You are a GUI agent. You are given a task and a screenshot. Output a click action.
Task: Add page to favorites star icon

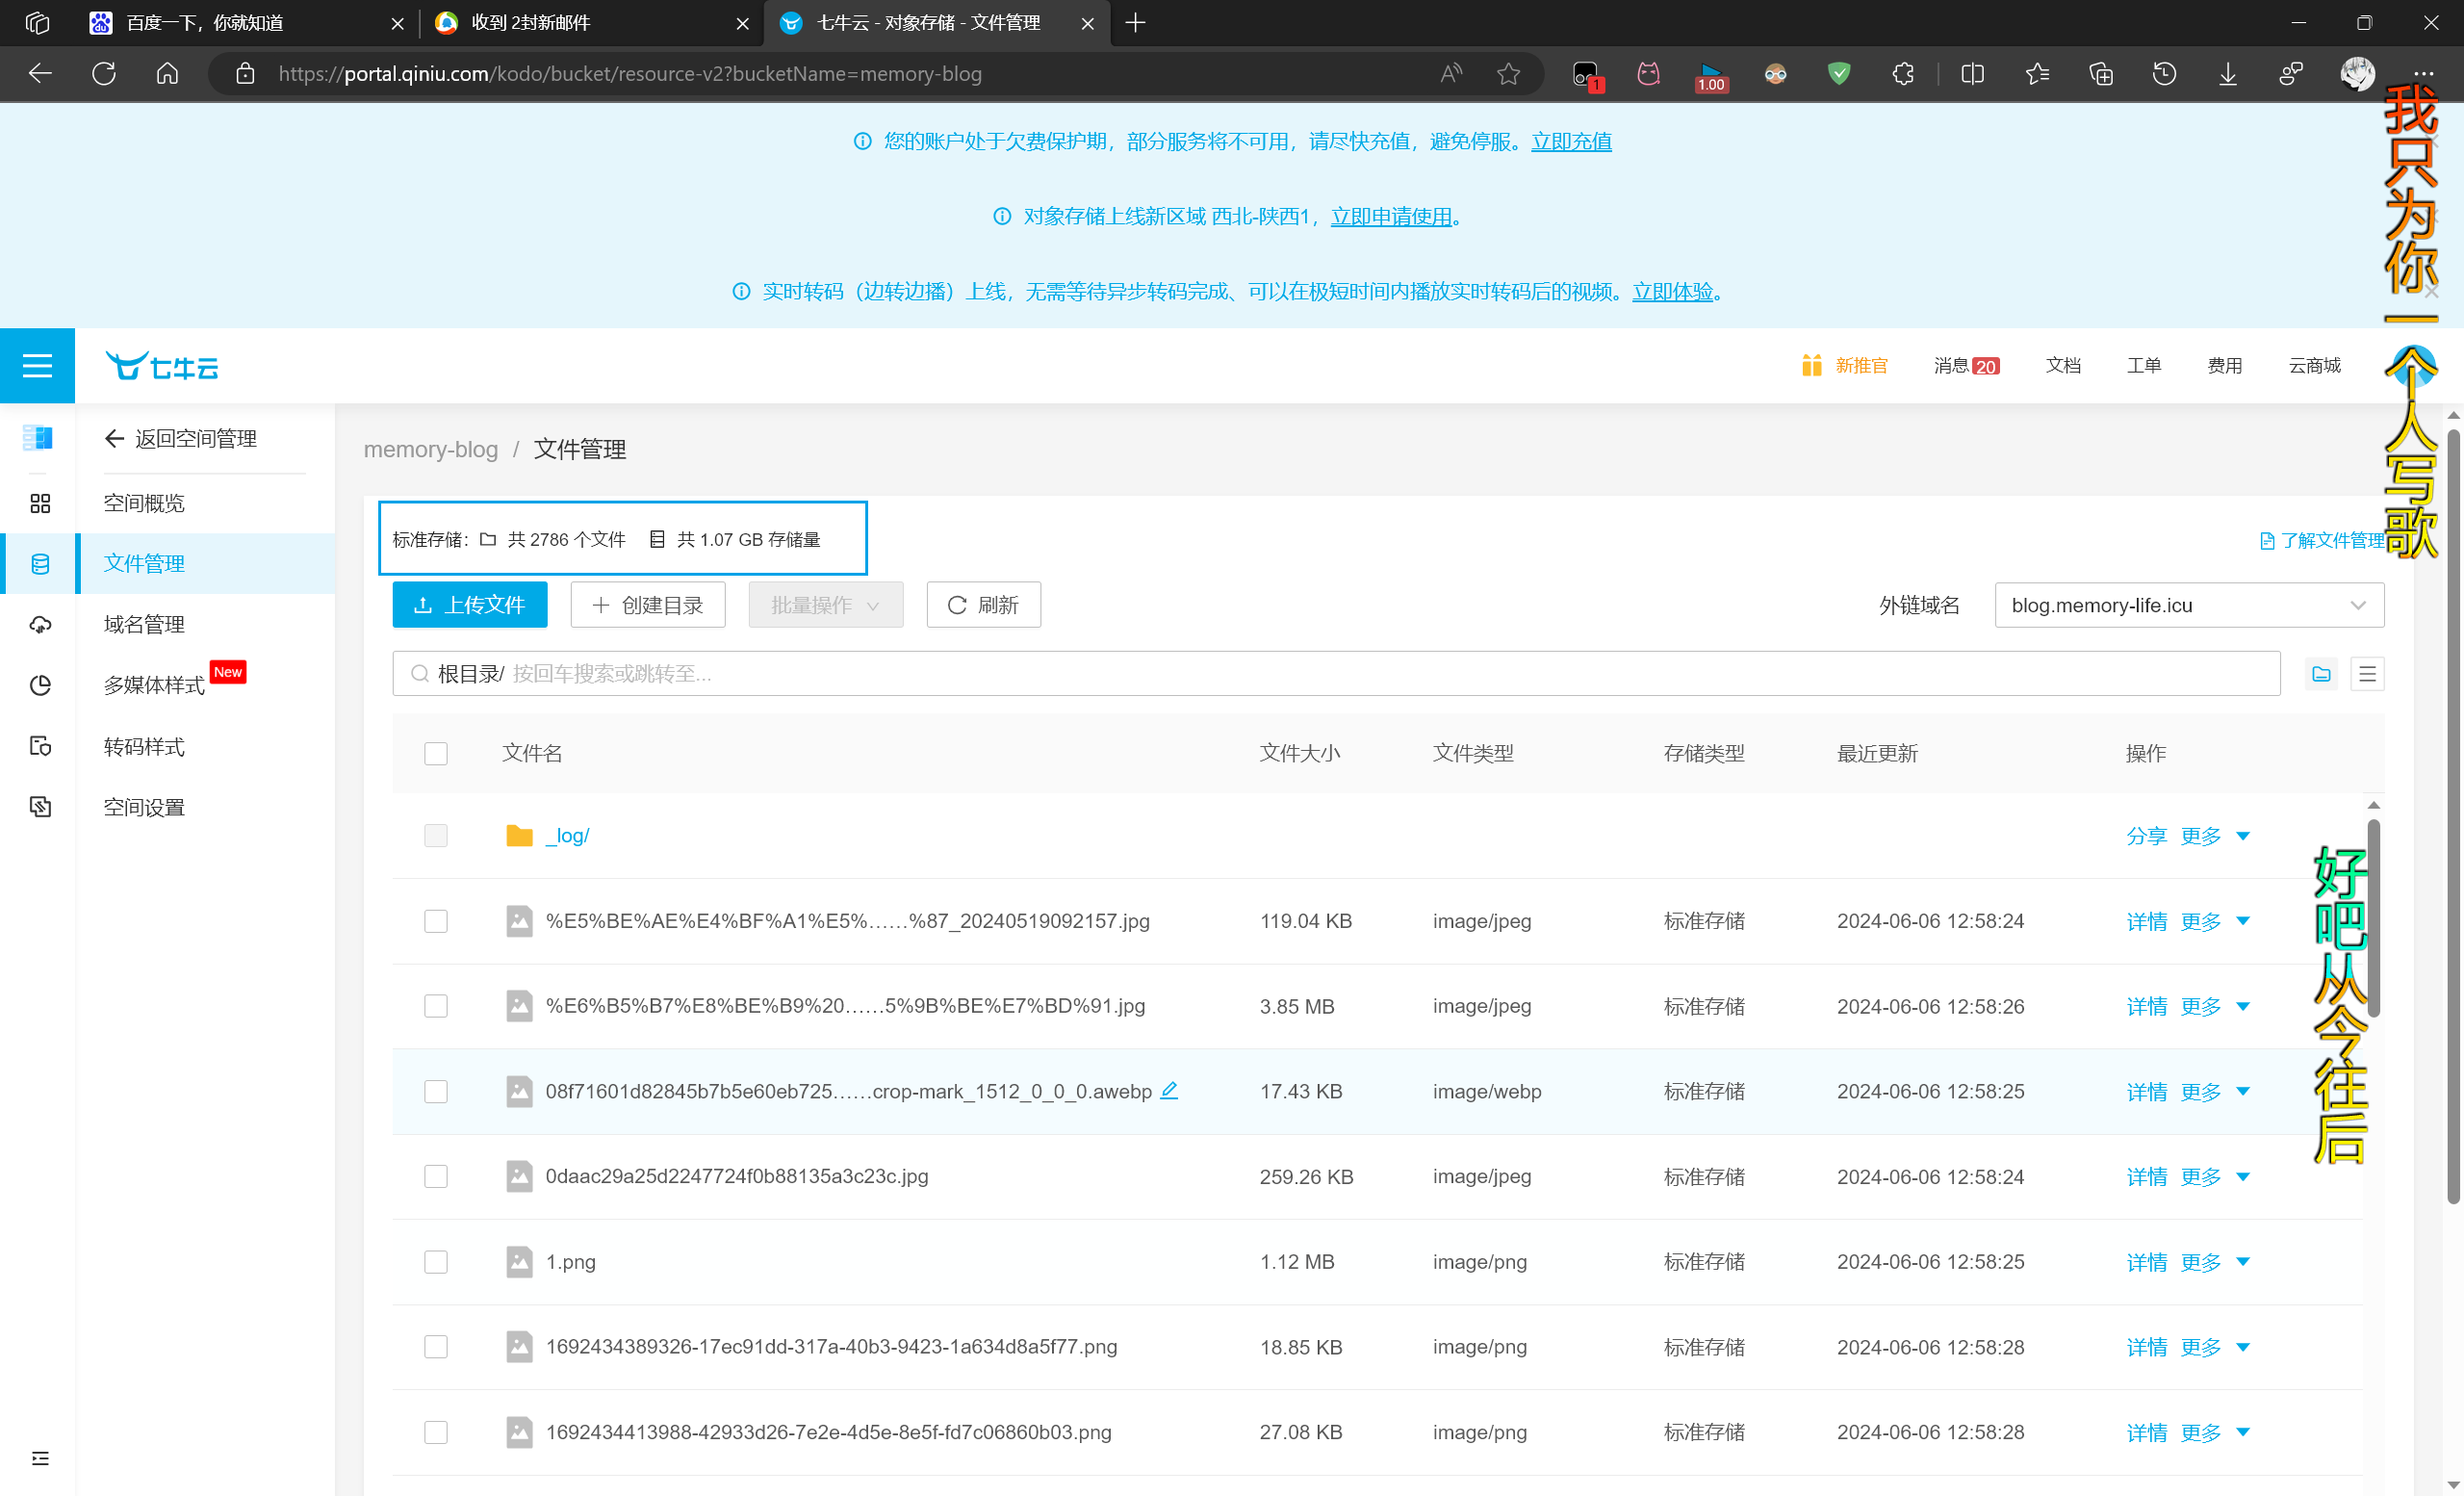point(1509,73)
